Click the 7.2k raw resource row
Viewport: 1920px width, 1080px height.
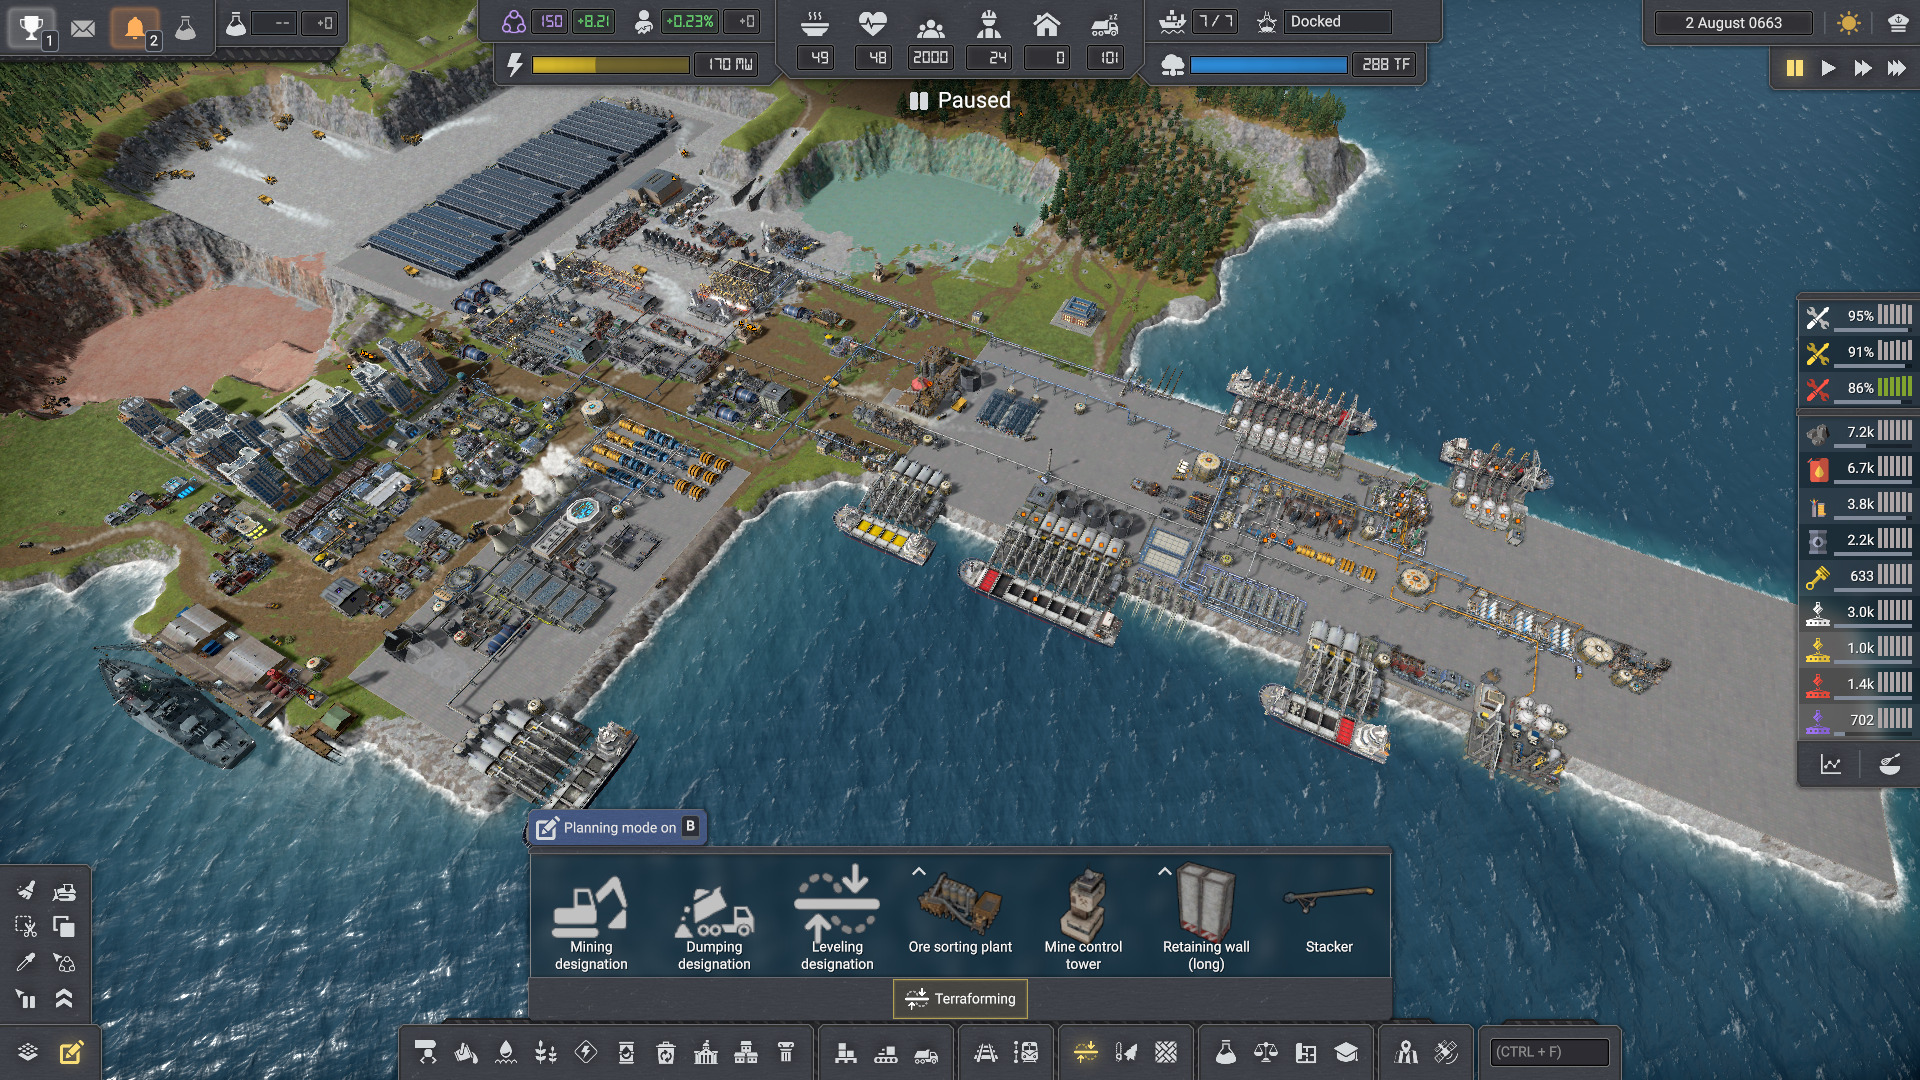point(1858,432)
